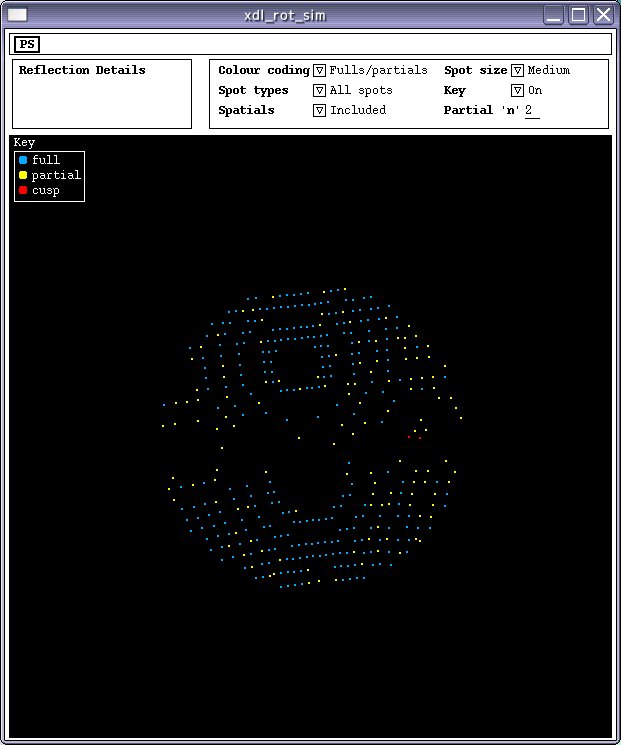Open the window menu icon in title bar
621x745 pixels.
(17, 14)
